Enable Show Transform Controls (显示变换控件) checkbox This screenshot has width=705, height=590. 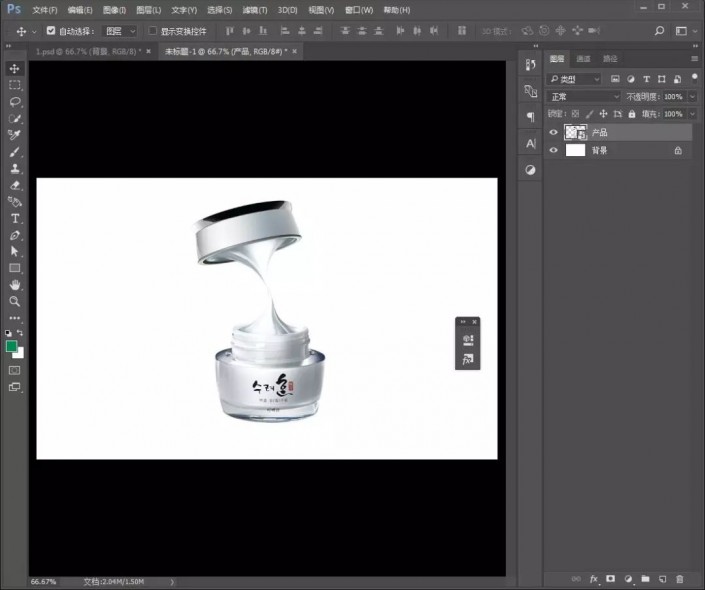click(x=152, y=31)
